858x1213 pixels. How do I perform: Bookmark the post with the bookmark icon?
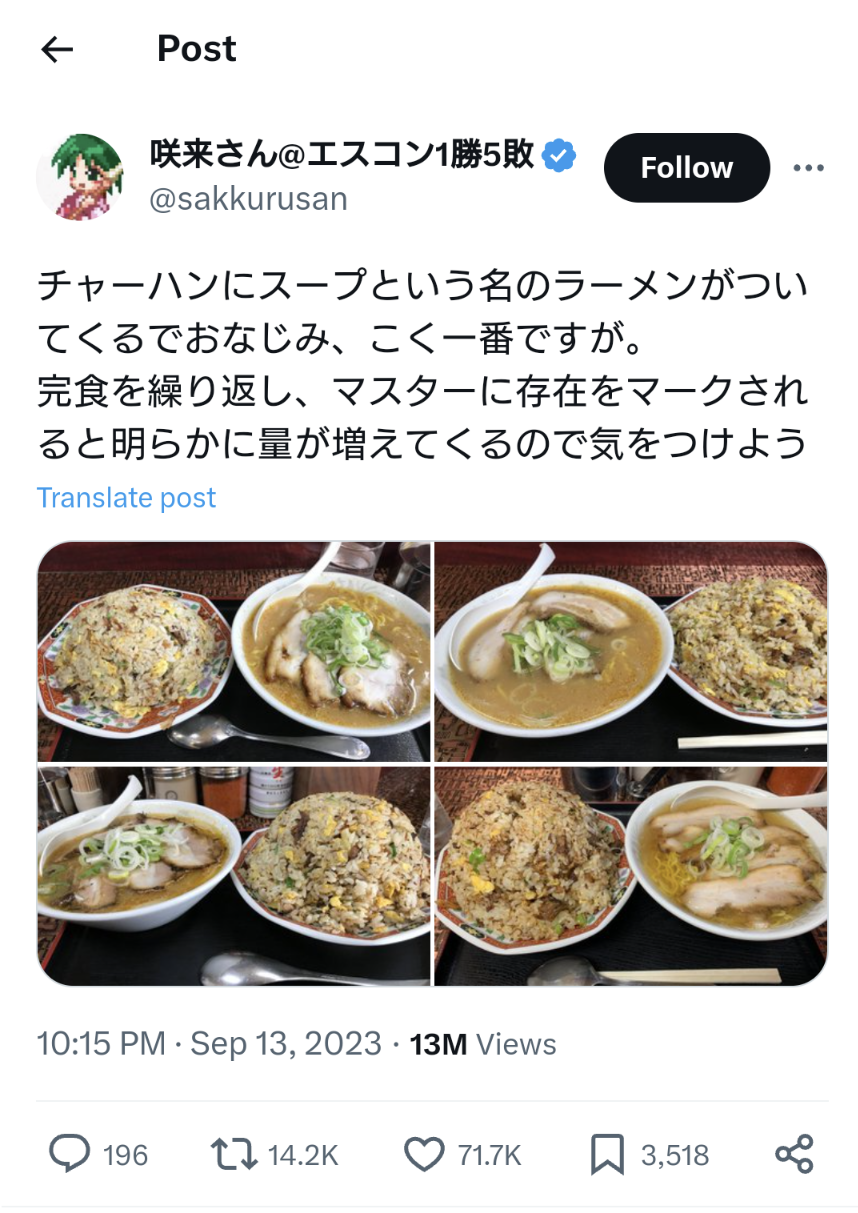pos(607,1155)
